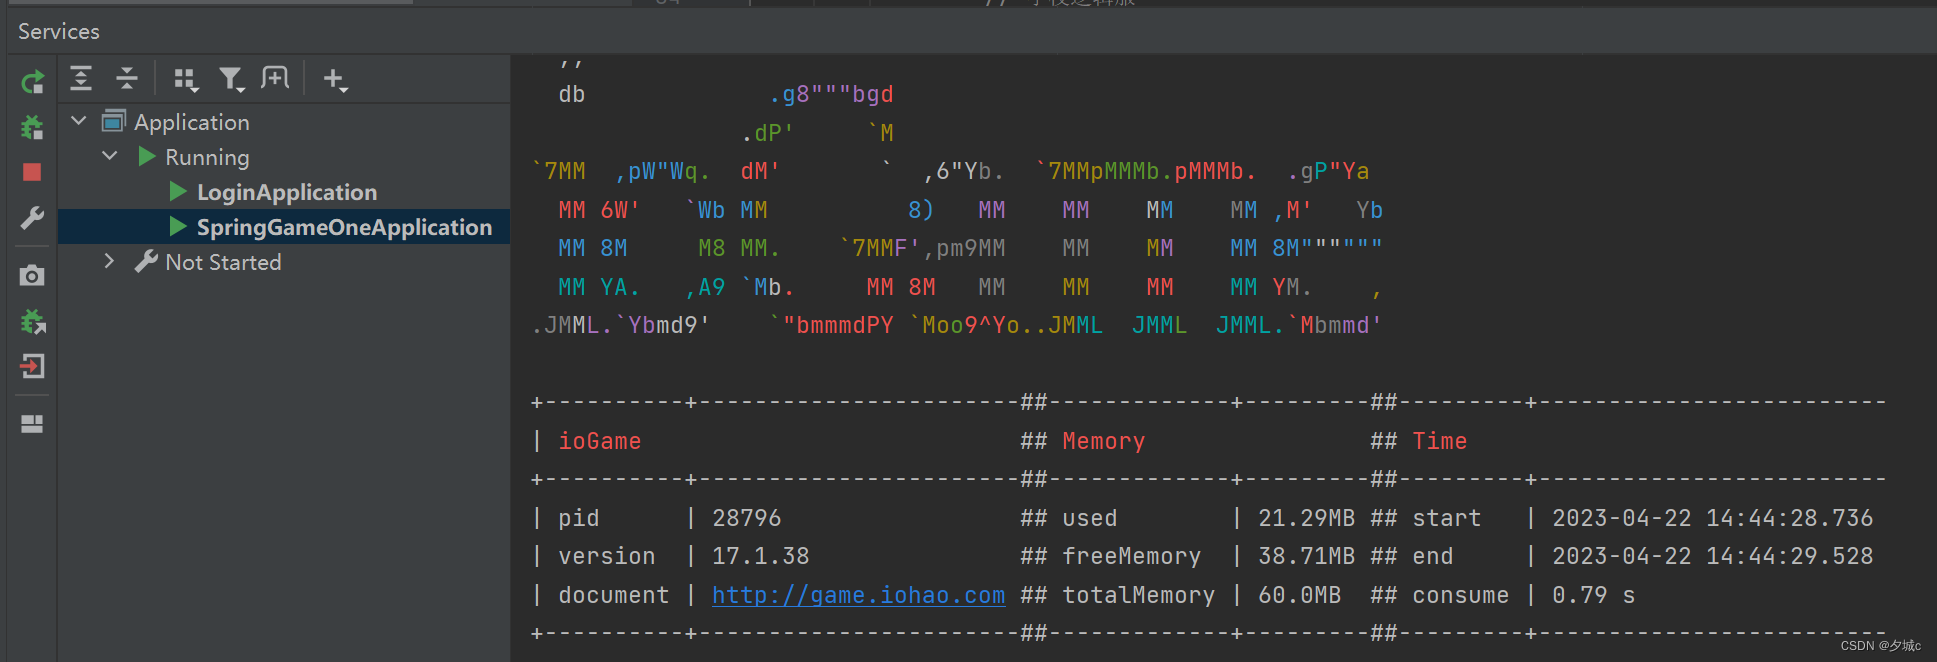This screenshot has height=662, width=1937.
Task: Click used memory value 21.29MB
Action: (x=1306, y=518)
